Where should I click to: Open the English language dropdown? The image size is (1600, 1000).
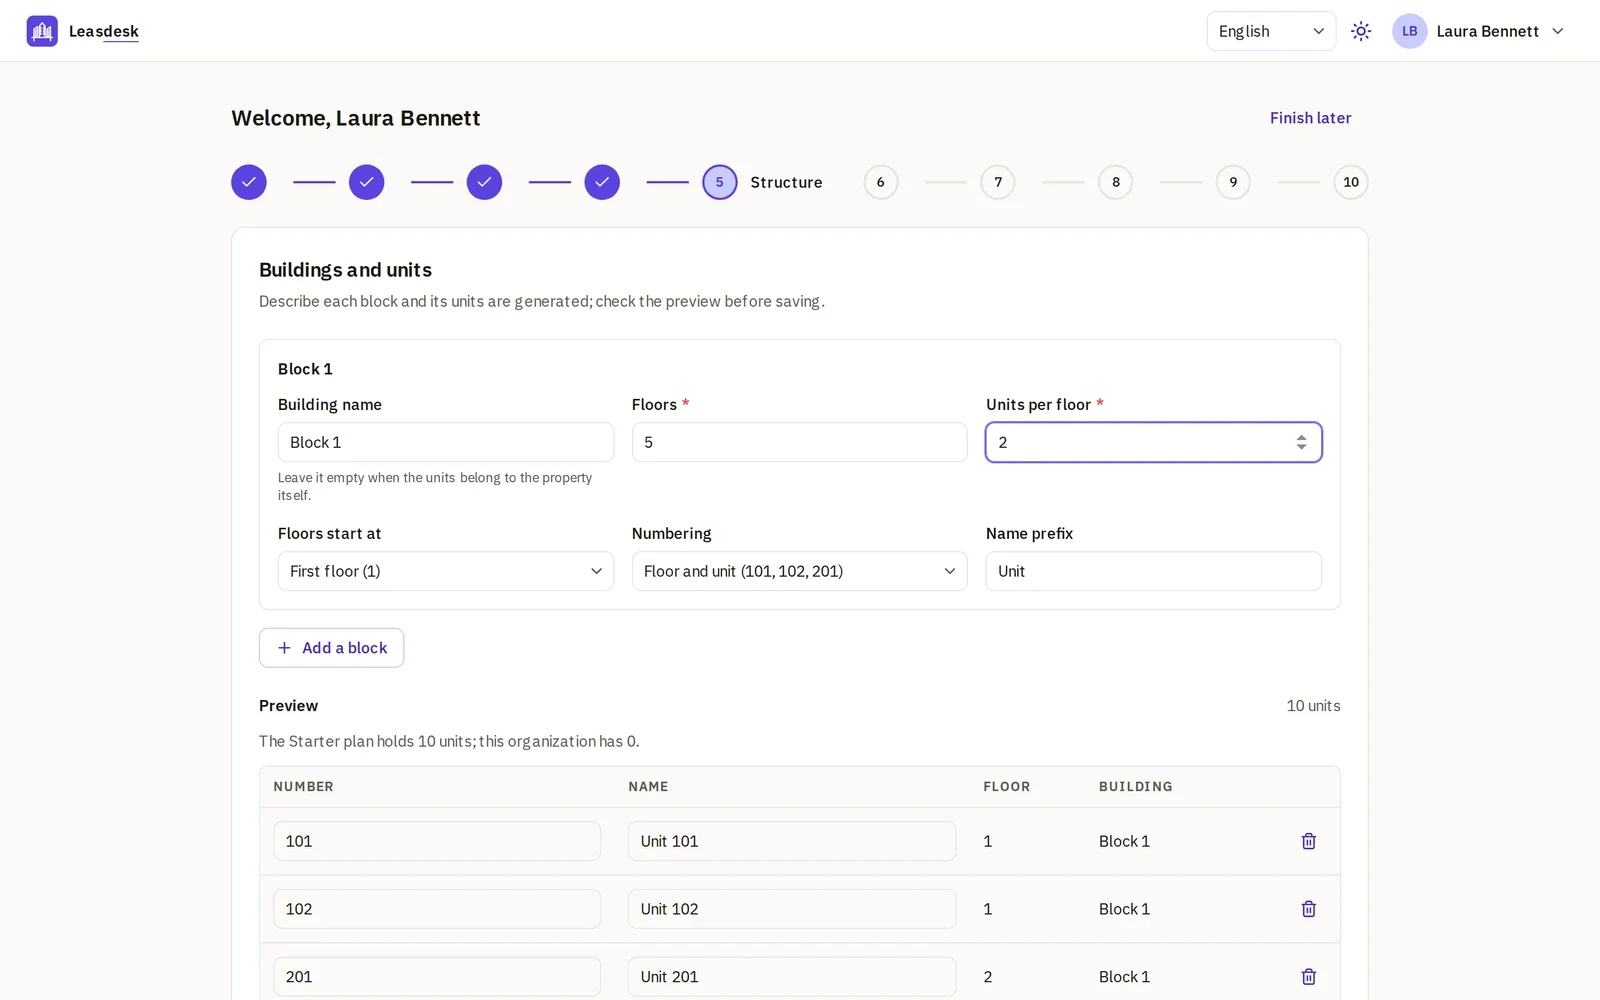tap(1271, 31)
